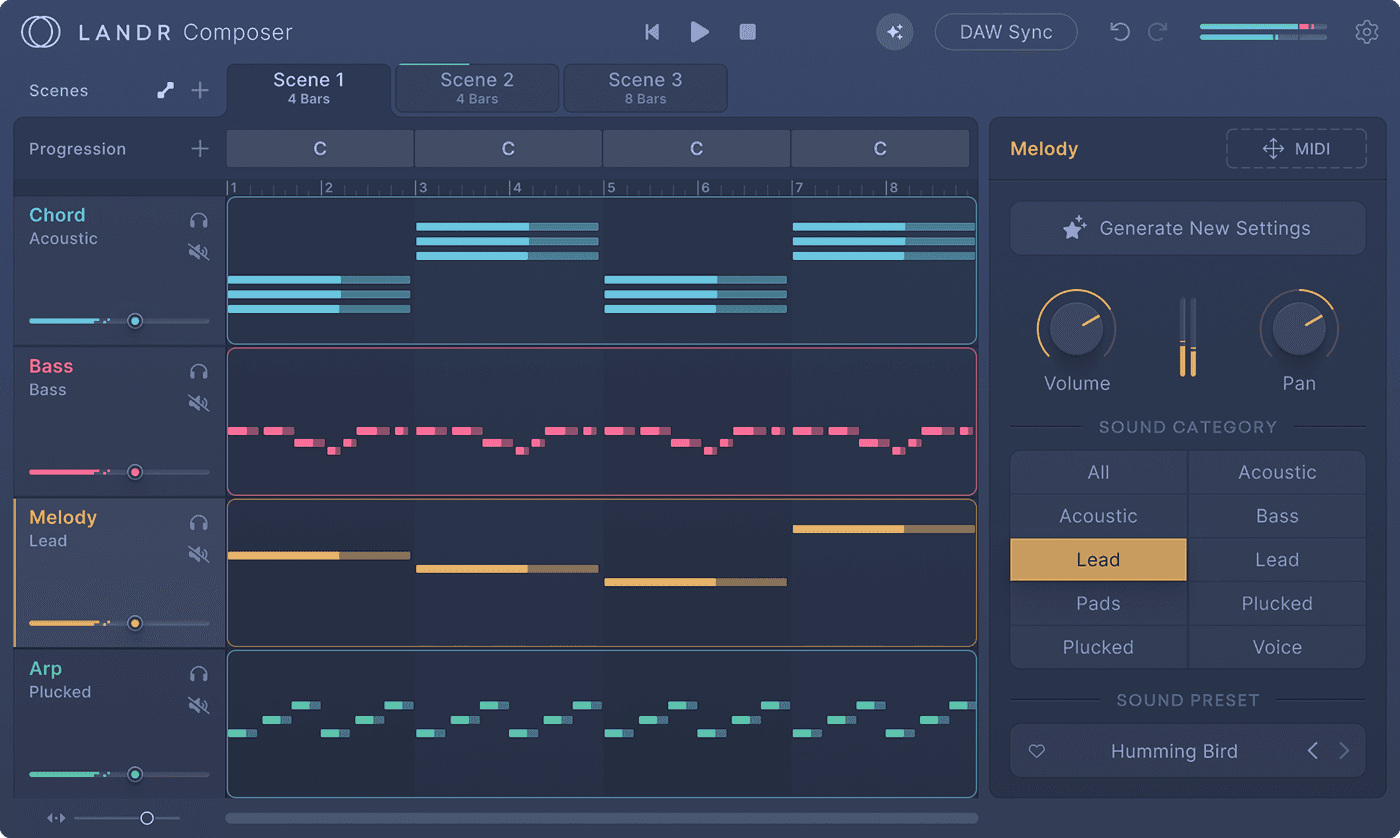Select the first C chord block

pyautogui.click(x=320, y=149)
